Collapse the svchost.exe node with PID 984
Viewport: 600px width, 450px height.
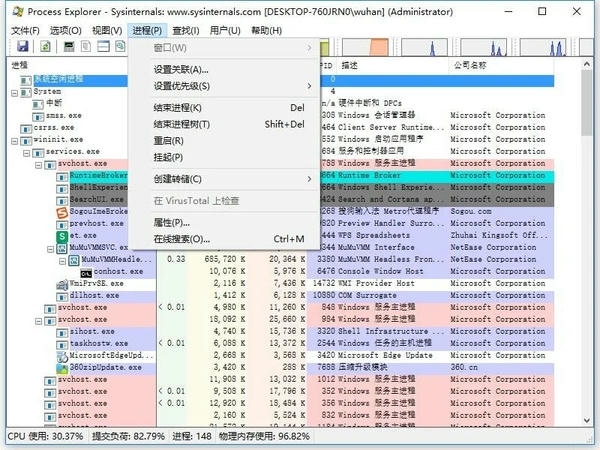pos(39,321)
